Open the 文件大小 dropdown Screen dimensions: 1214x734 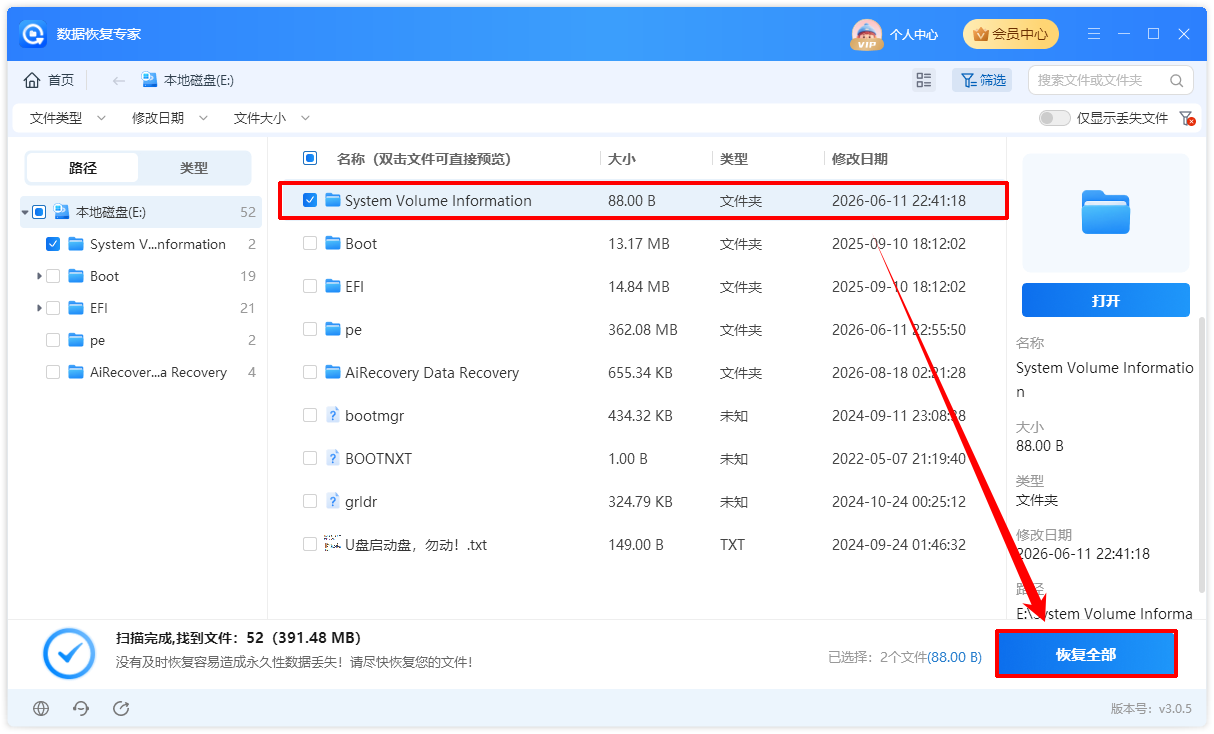click(272, 118)
